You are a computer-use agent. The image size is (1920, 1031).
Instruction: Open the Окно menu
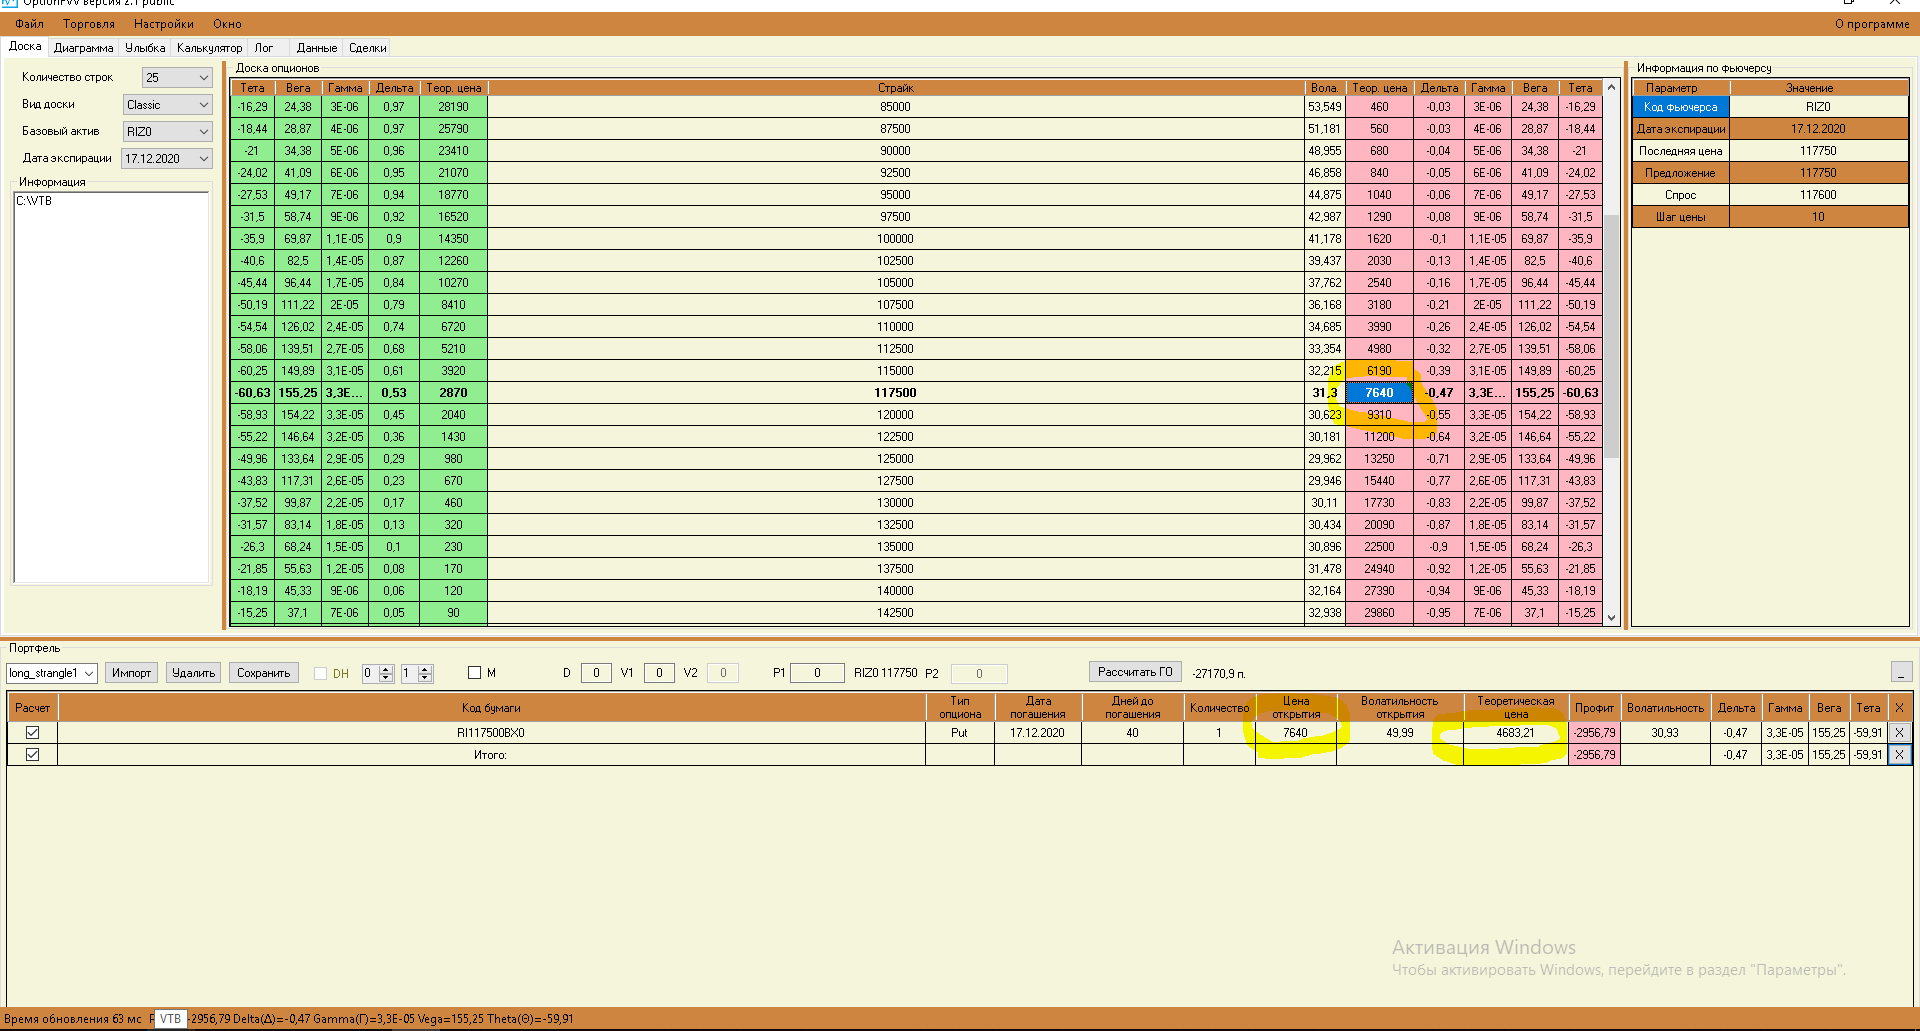pyautogui.click(x=227, y=24)
